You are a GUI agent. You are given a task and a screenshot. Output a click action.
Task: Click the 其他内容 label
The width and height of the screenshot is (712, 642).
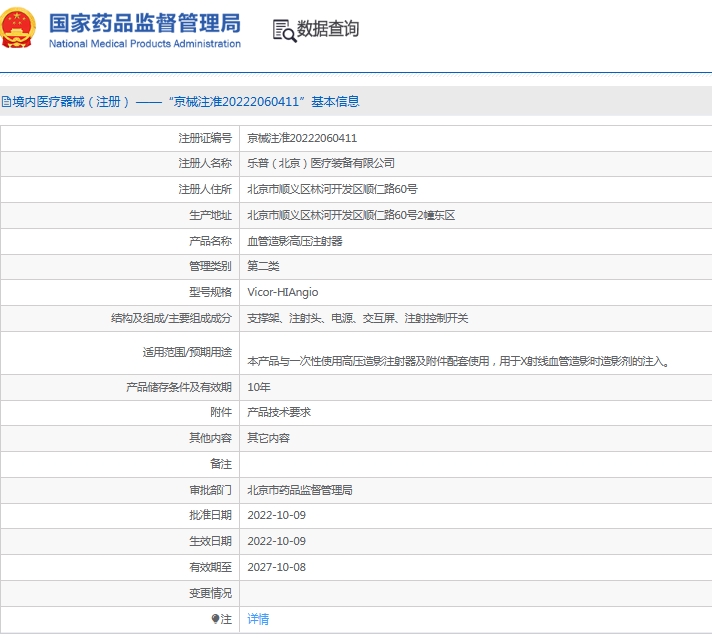[211, 438]
